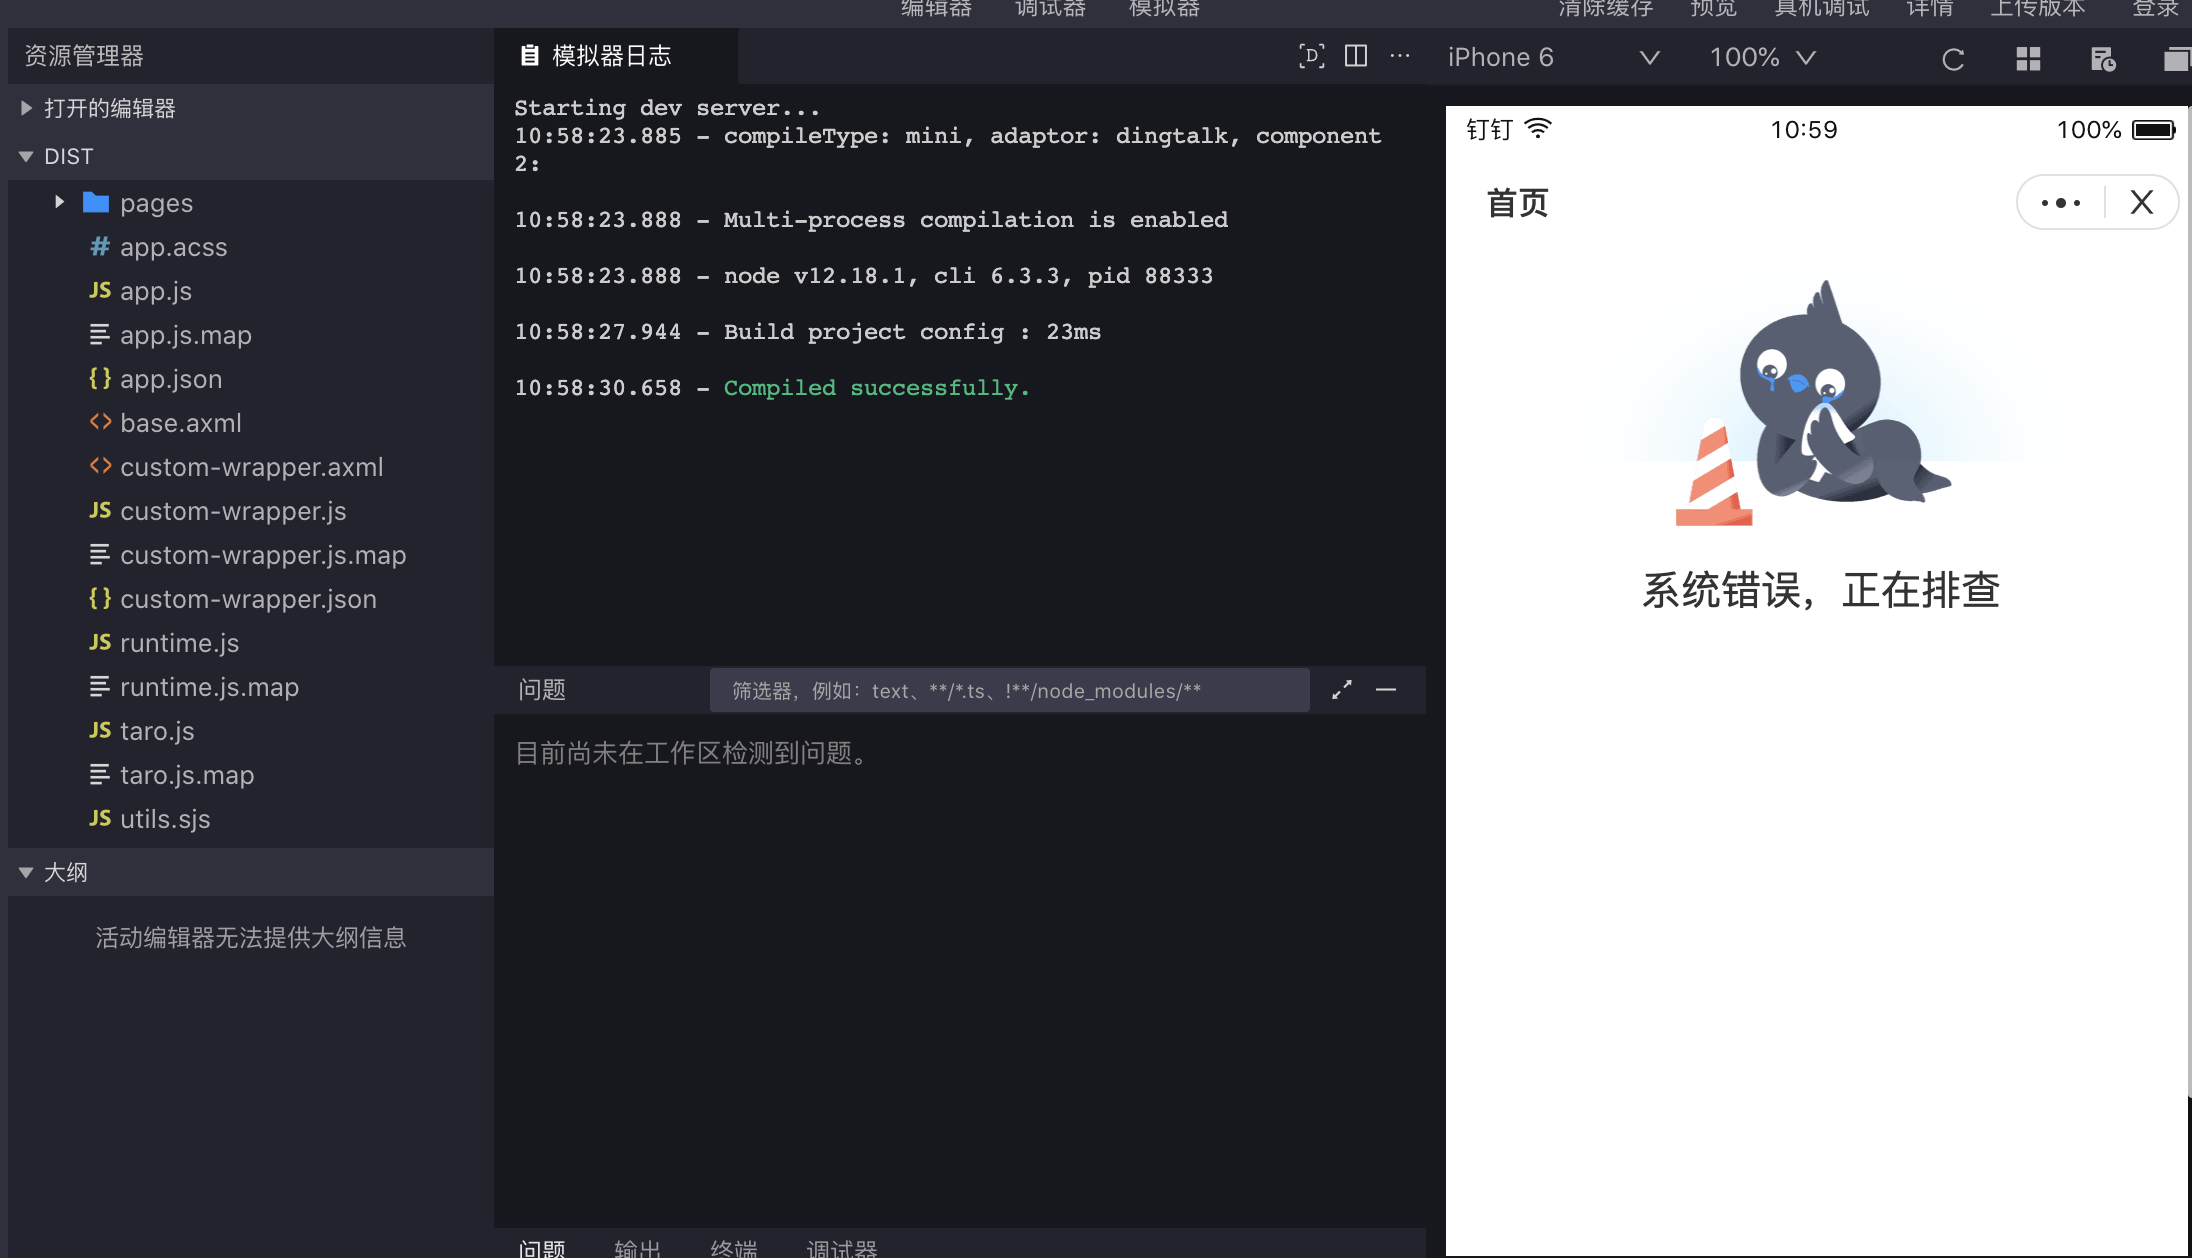Click the refresh simulator icon

[1952, 58]
